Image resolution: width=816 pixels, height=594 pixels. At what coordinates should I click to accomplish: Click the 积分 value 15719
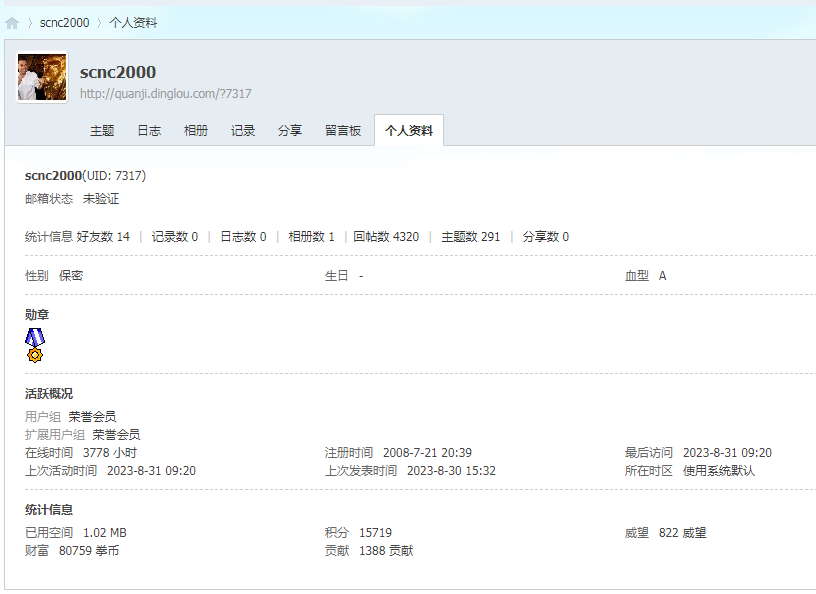click(x=375, y=533)
